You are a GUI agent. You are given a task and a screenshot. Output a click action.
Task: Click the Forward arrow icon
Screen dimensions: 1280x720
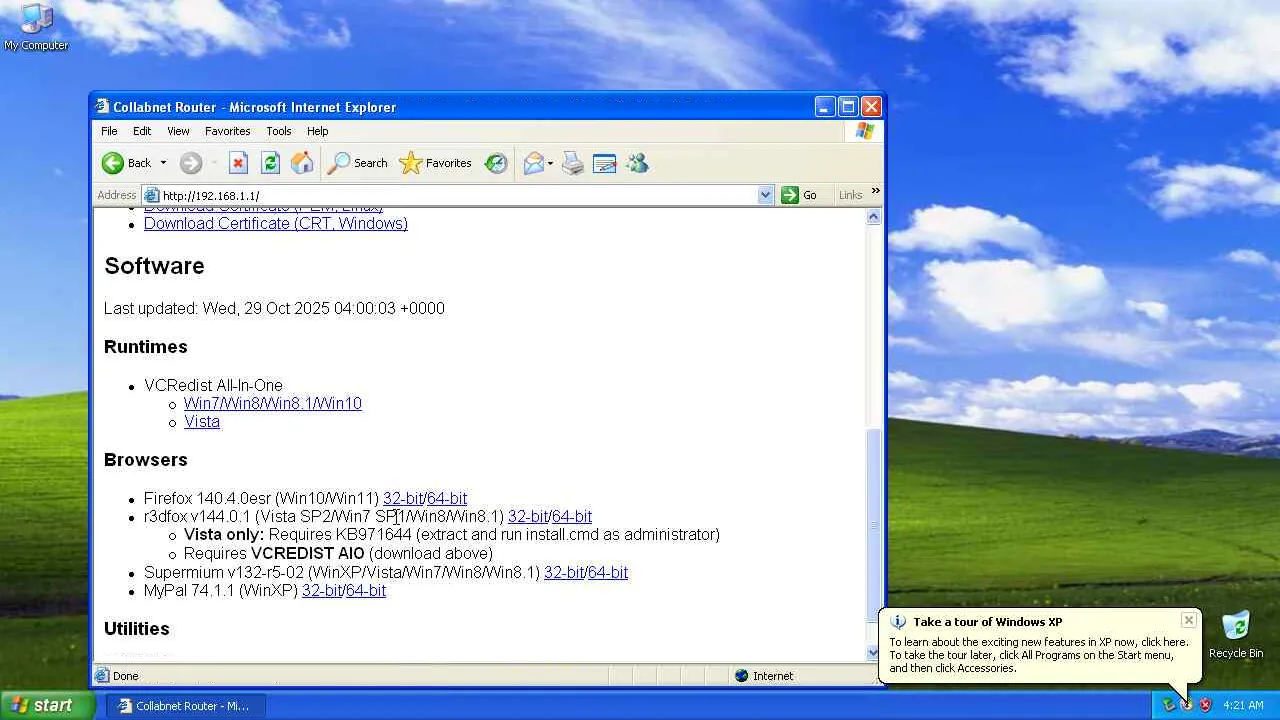191,163
